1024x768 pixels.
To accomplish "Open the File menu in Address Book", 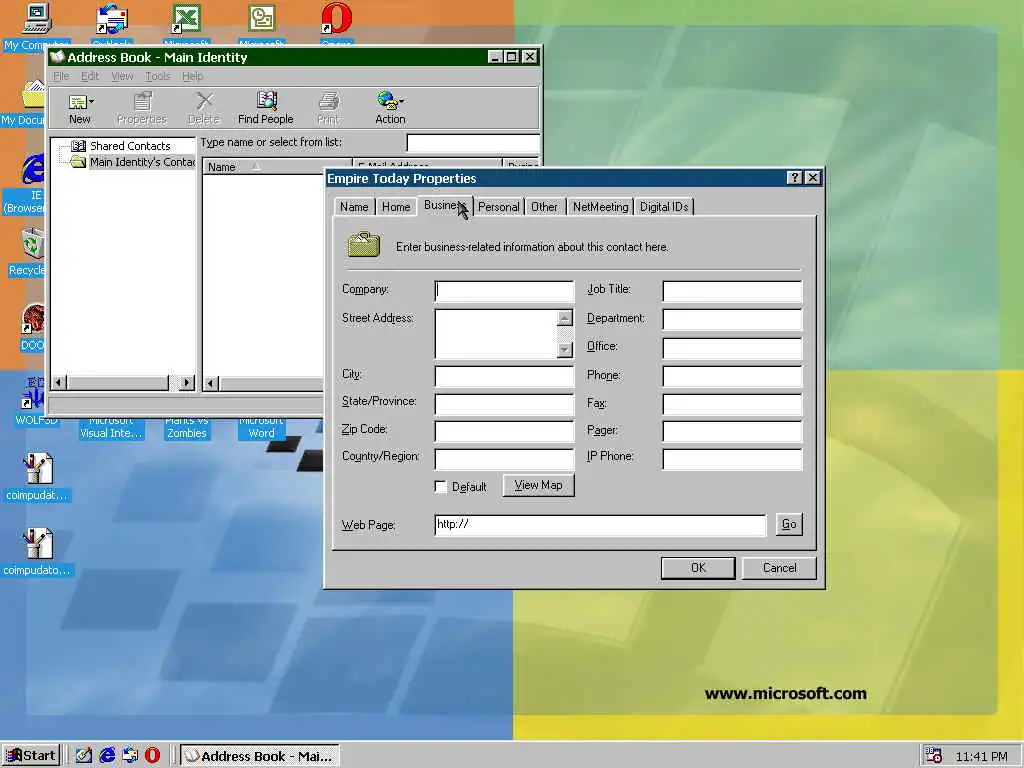I will click(61, 76).
